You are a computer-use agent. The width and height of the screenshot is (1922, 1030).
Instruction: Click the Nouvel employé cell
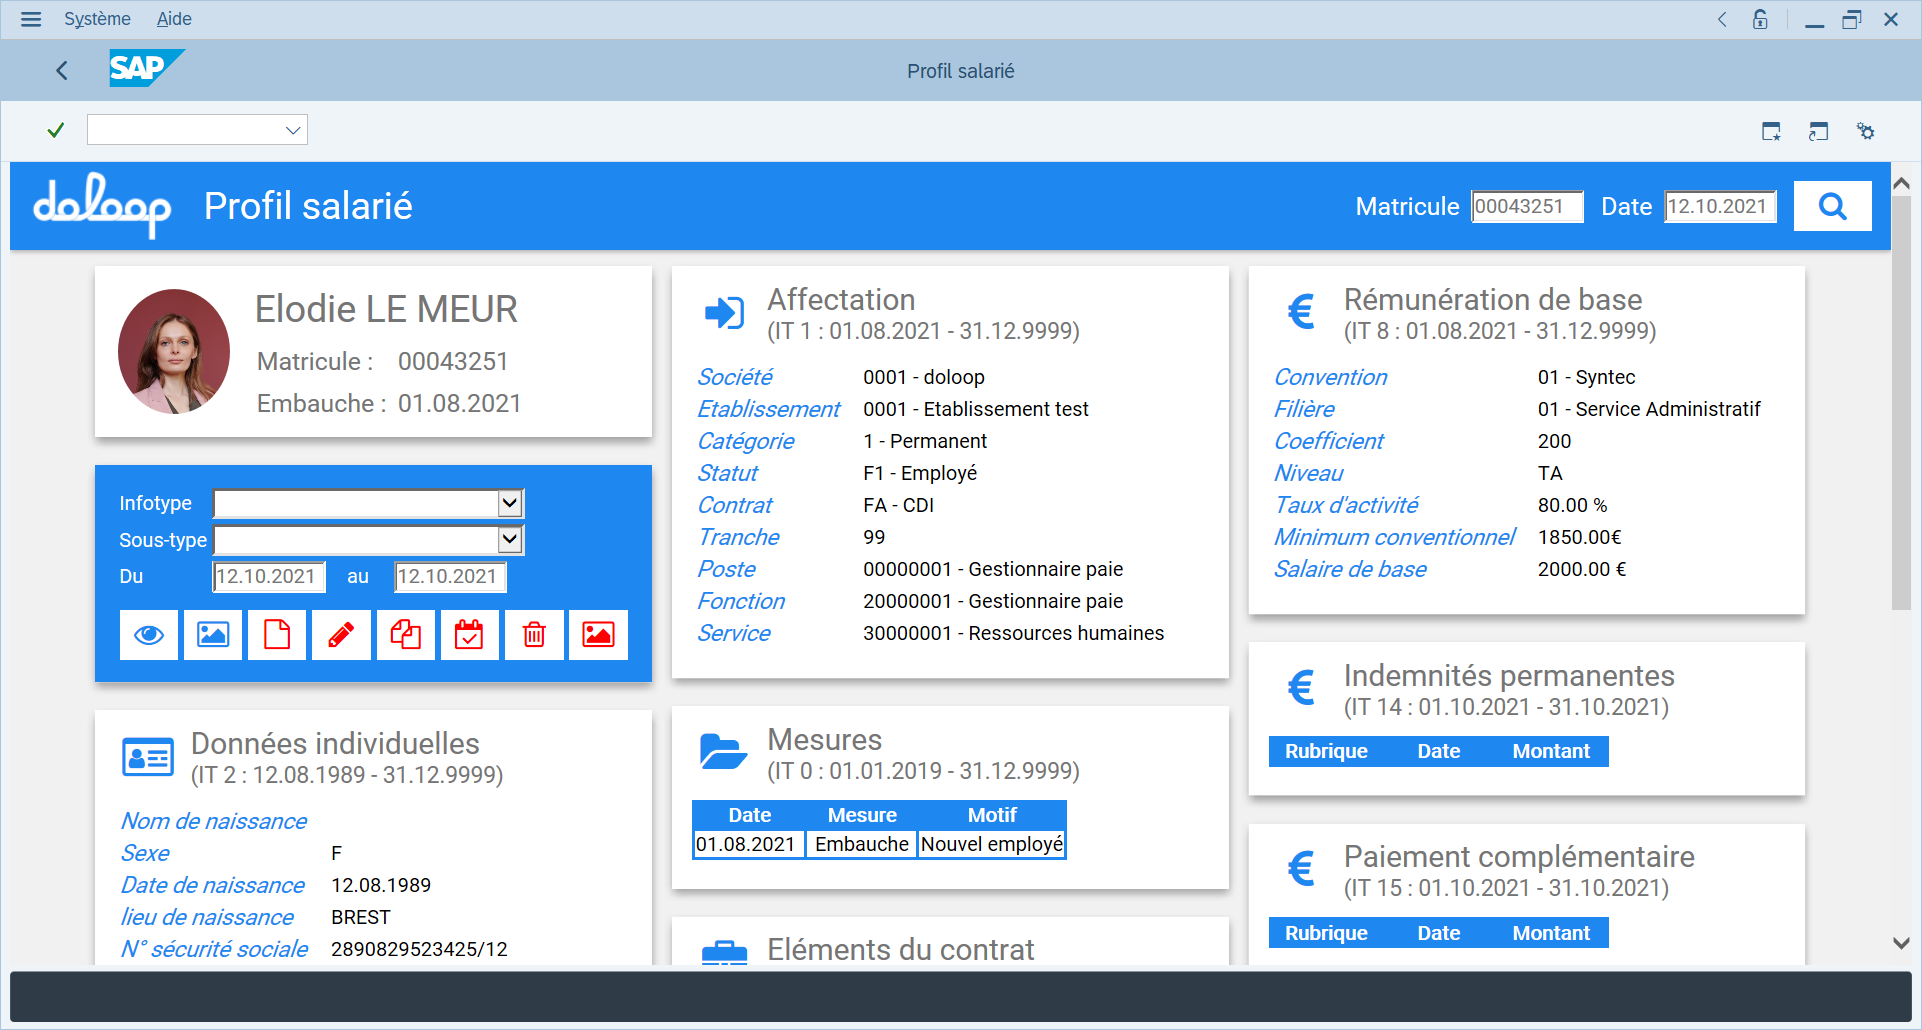pos(992,845)
